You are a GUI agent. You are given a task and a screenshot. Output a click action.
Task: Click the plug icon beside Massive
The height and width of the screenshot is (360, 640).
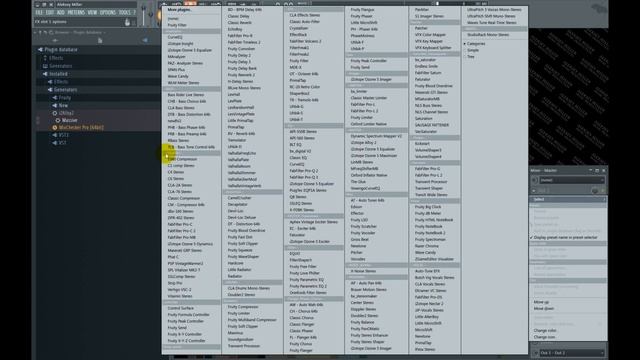coord(58,120)
